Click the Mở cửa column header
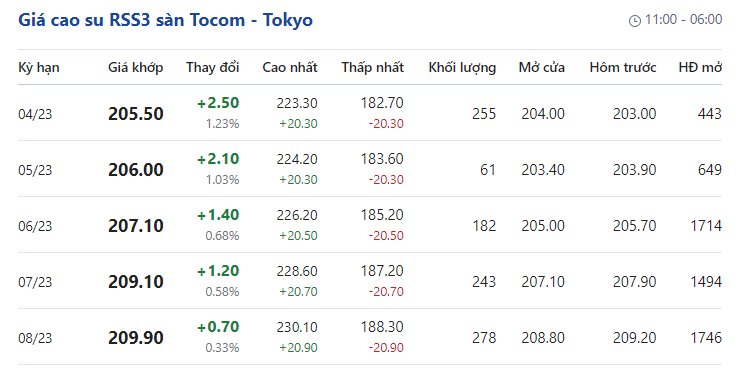This screenshot has width=744, height=372. [x=541, y=67]
